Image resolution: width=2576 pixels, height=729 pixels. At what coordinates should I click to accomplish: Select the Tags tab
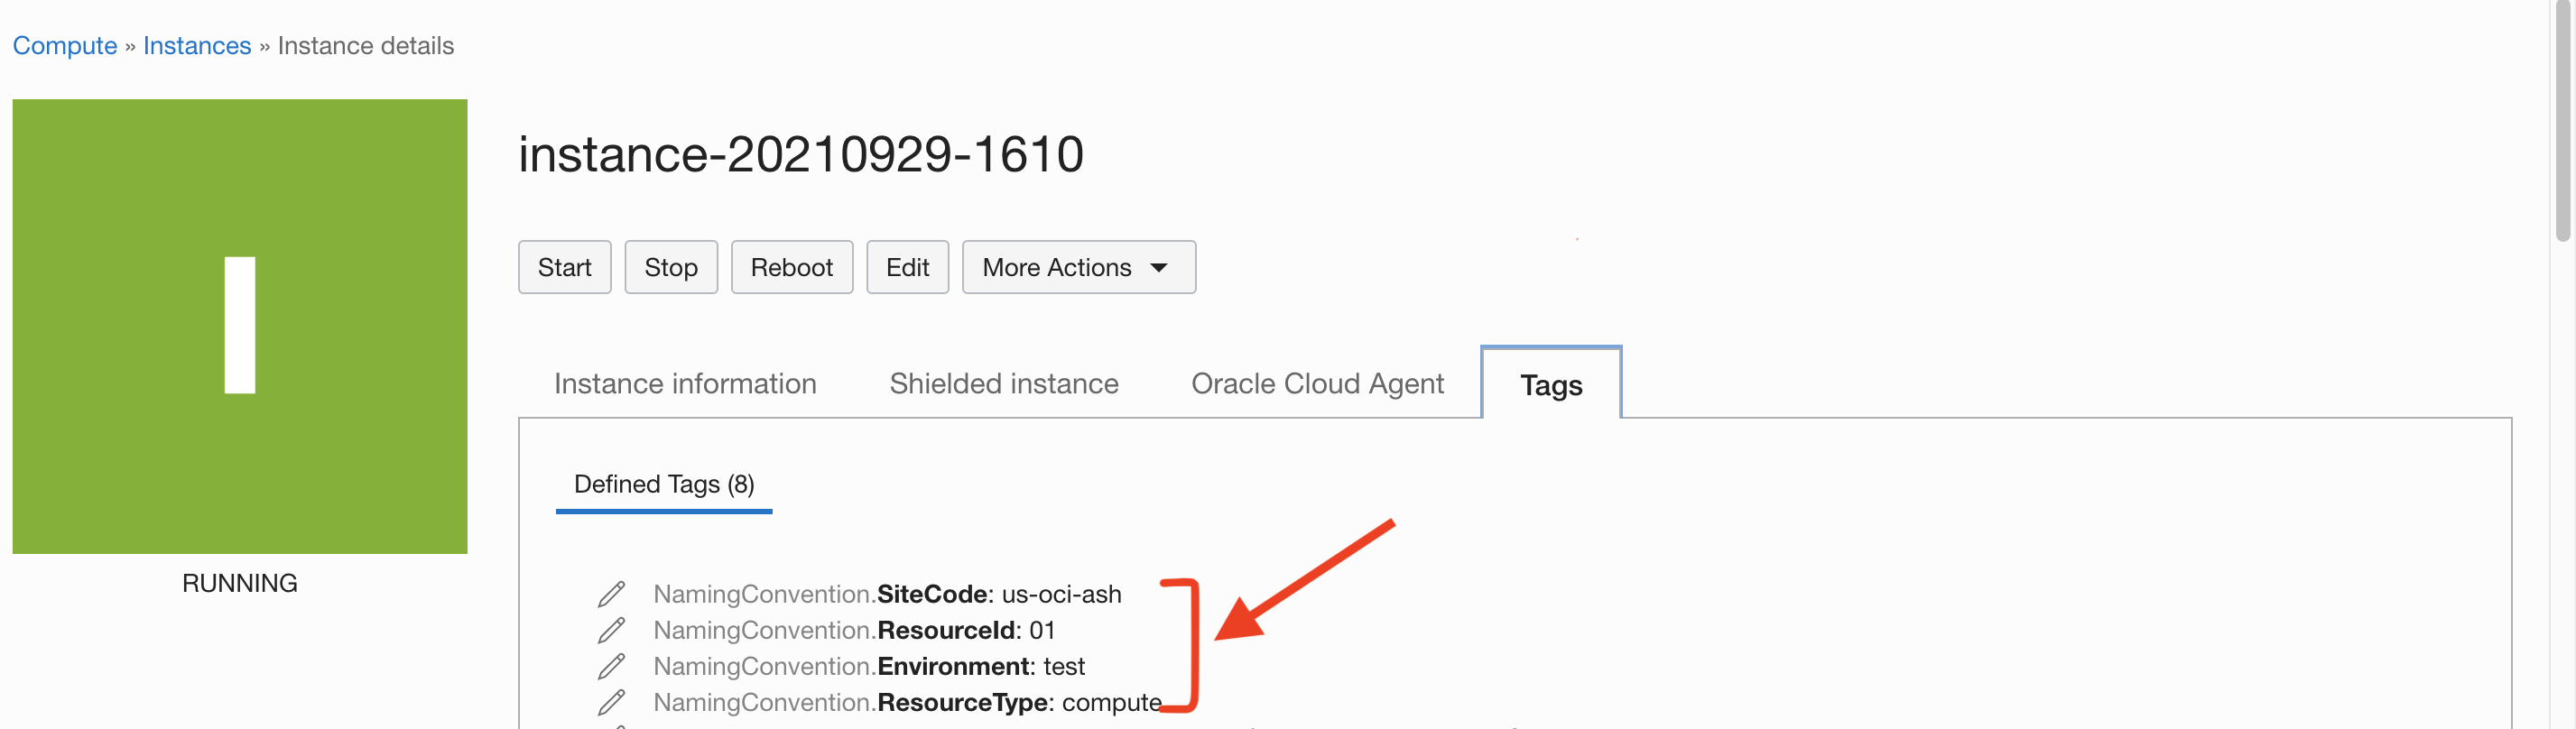pyautogui.click(x=1550, y=385)
